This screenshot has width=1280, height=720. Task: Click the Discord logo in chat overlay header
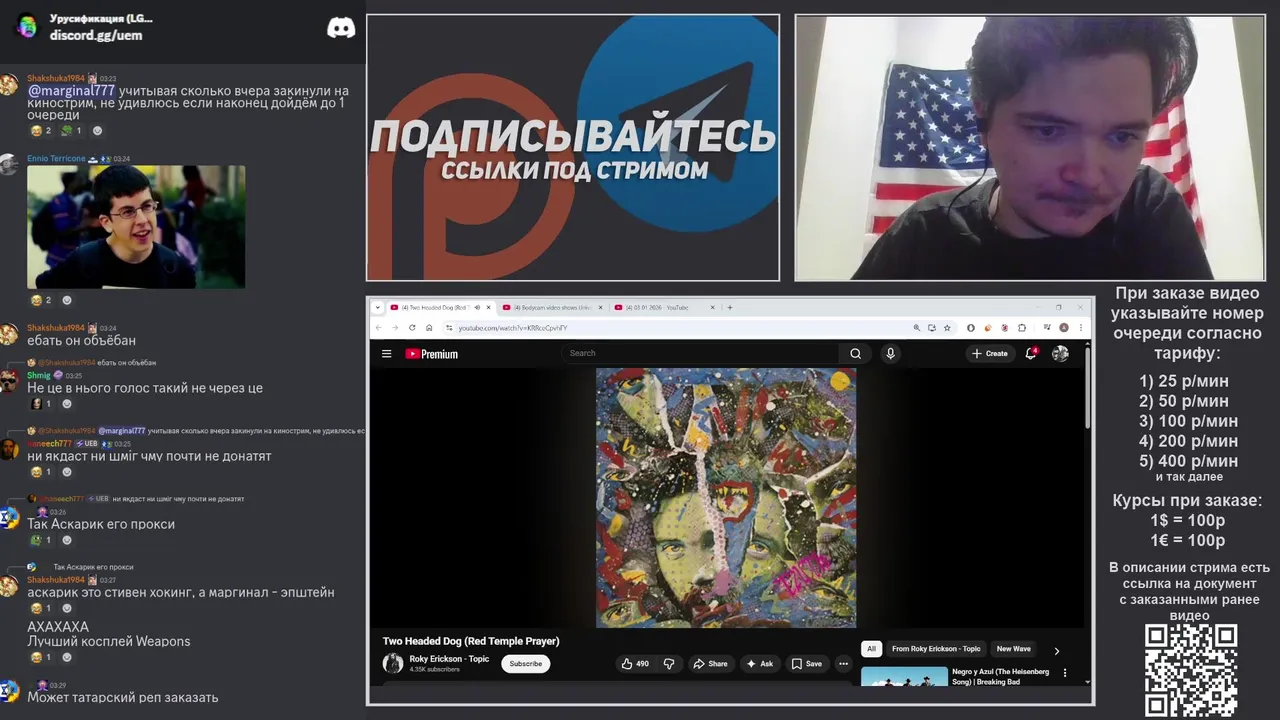click(341, 28)
